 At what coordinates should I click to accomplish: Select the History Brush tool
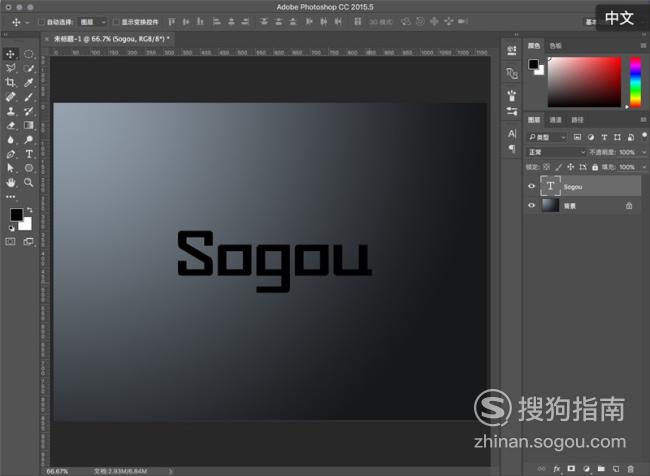click(28, 111)
